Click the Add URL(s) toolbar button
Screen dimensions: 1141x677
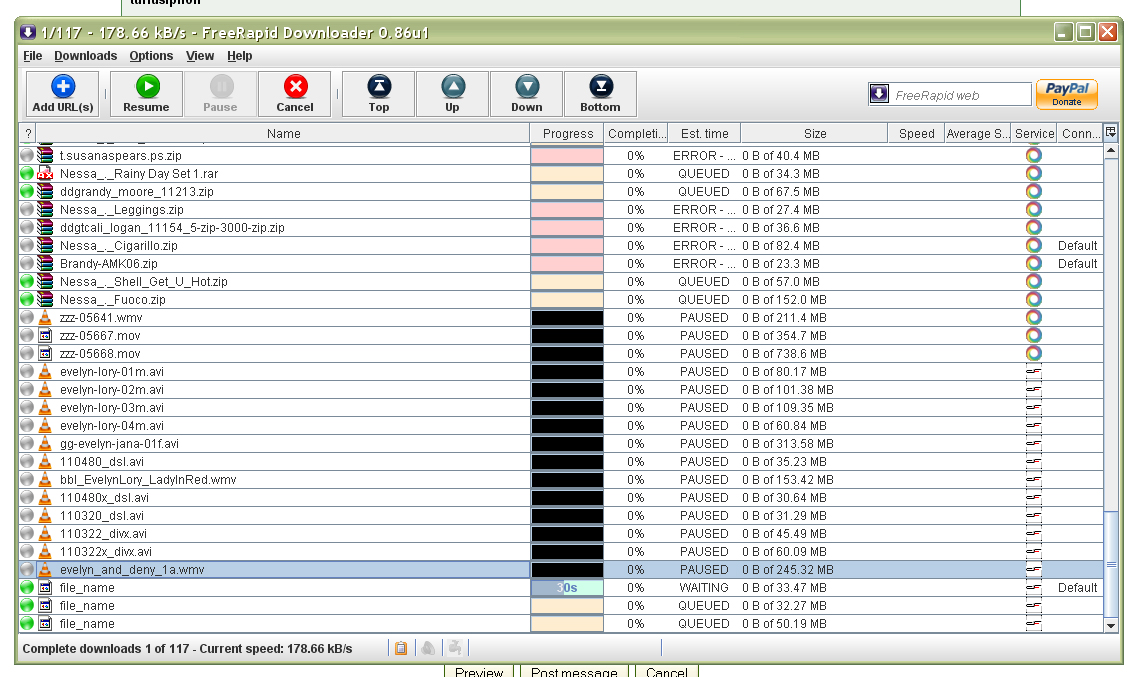pyautogui.click(x=62, y=94)
